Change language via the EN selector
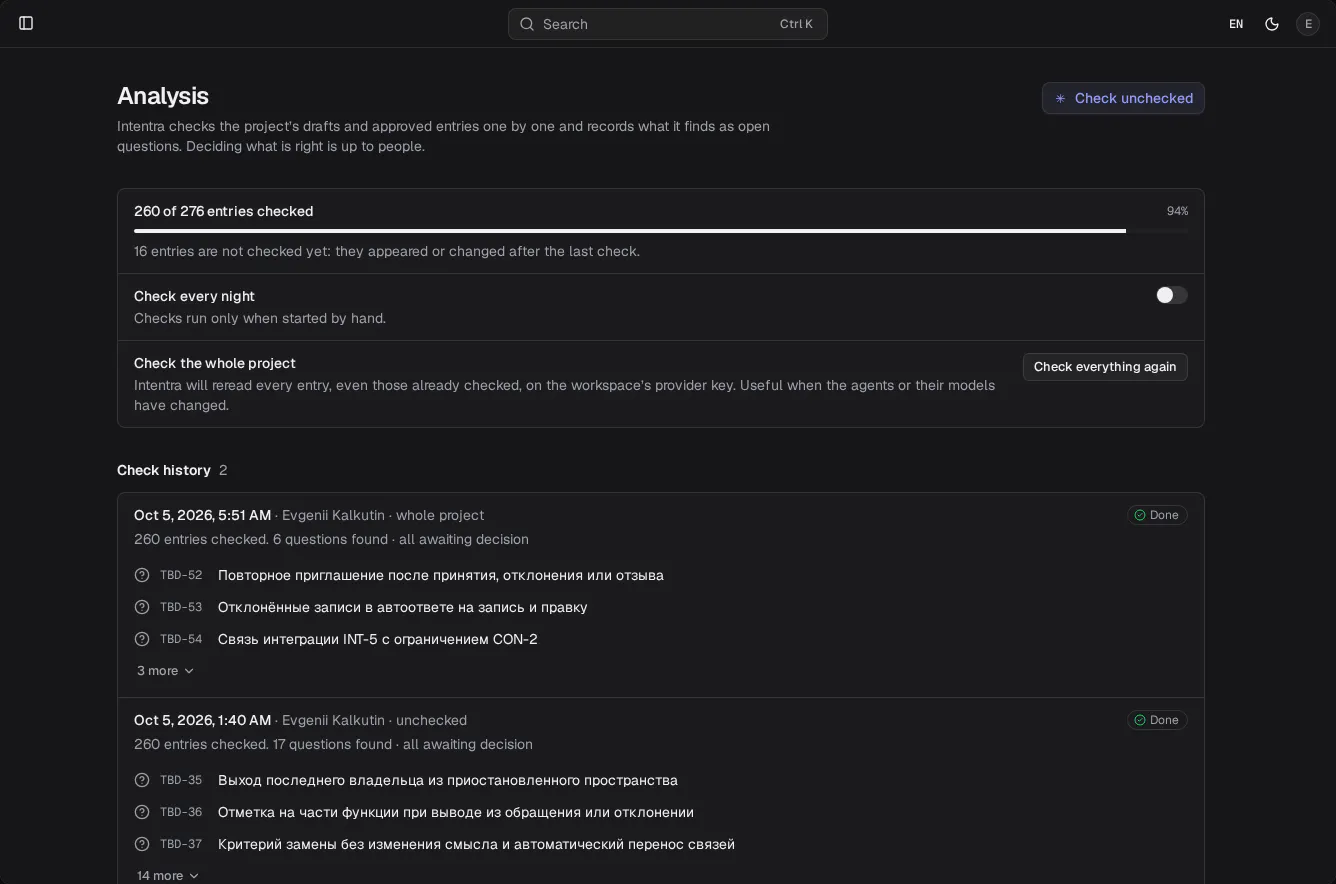This screenshot has width=1336, height=884. pyautogui.click(x=1236, y=24)
